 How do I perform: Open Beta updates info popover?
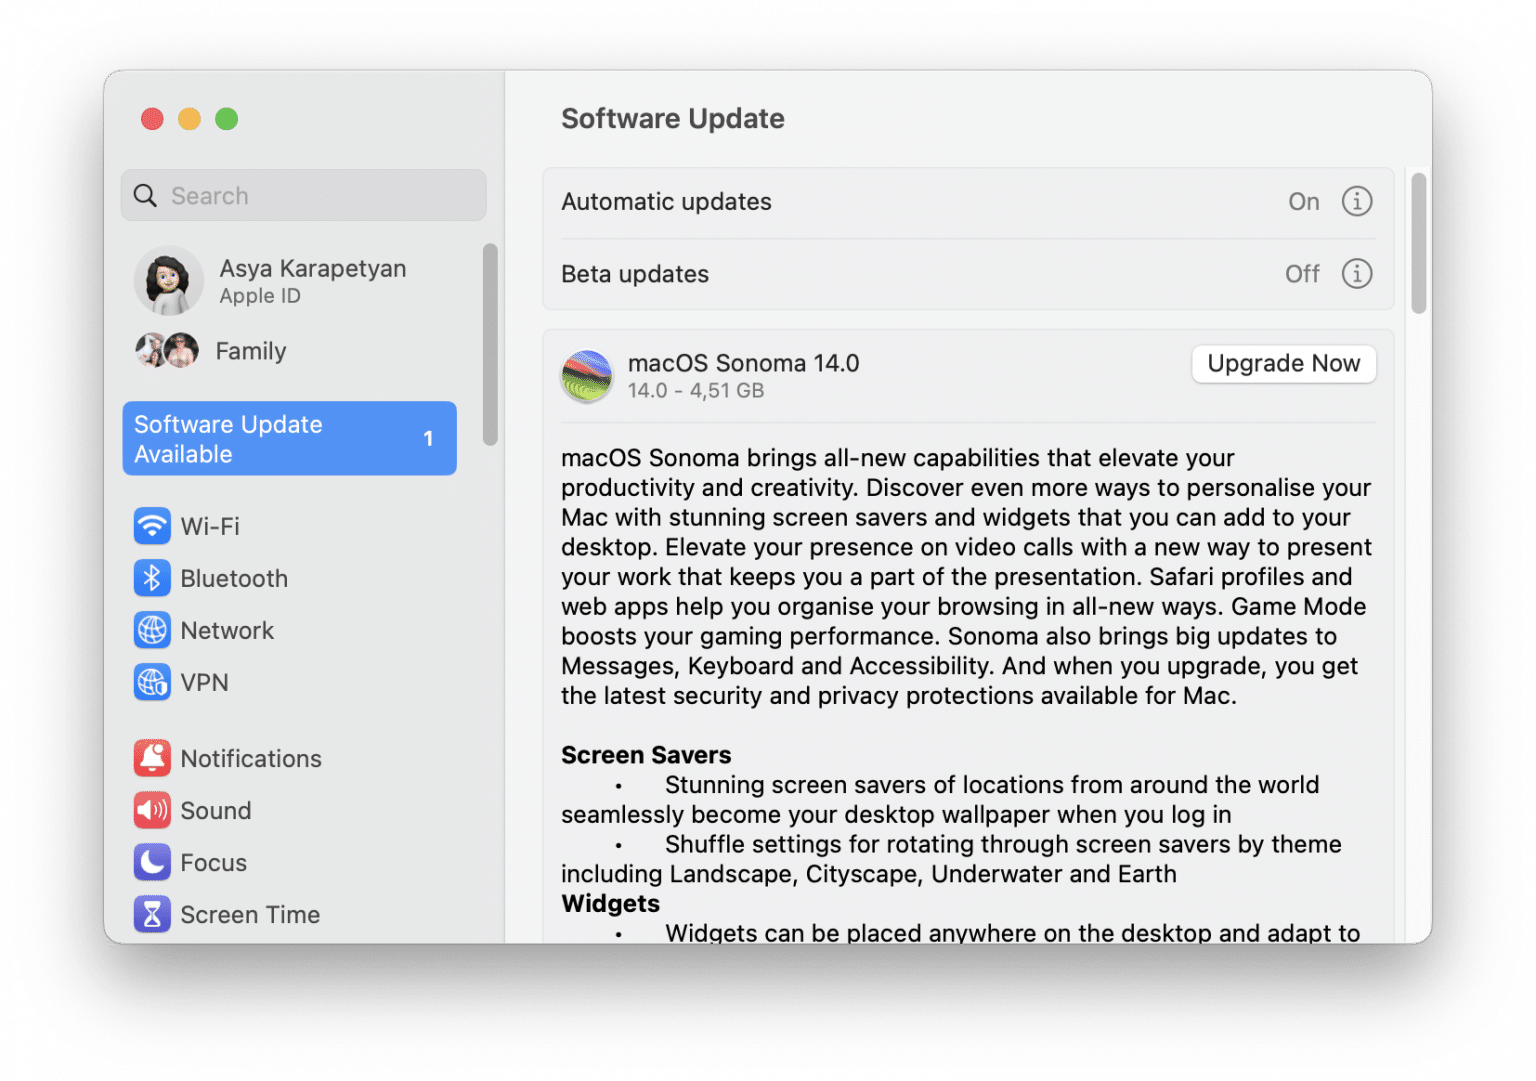click(1357, 273)
